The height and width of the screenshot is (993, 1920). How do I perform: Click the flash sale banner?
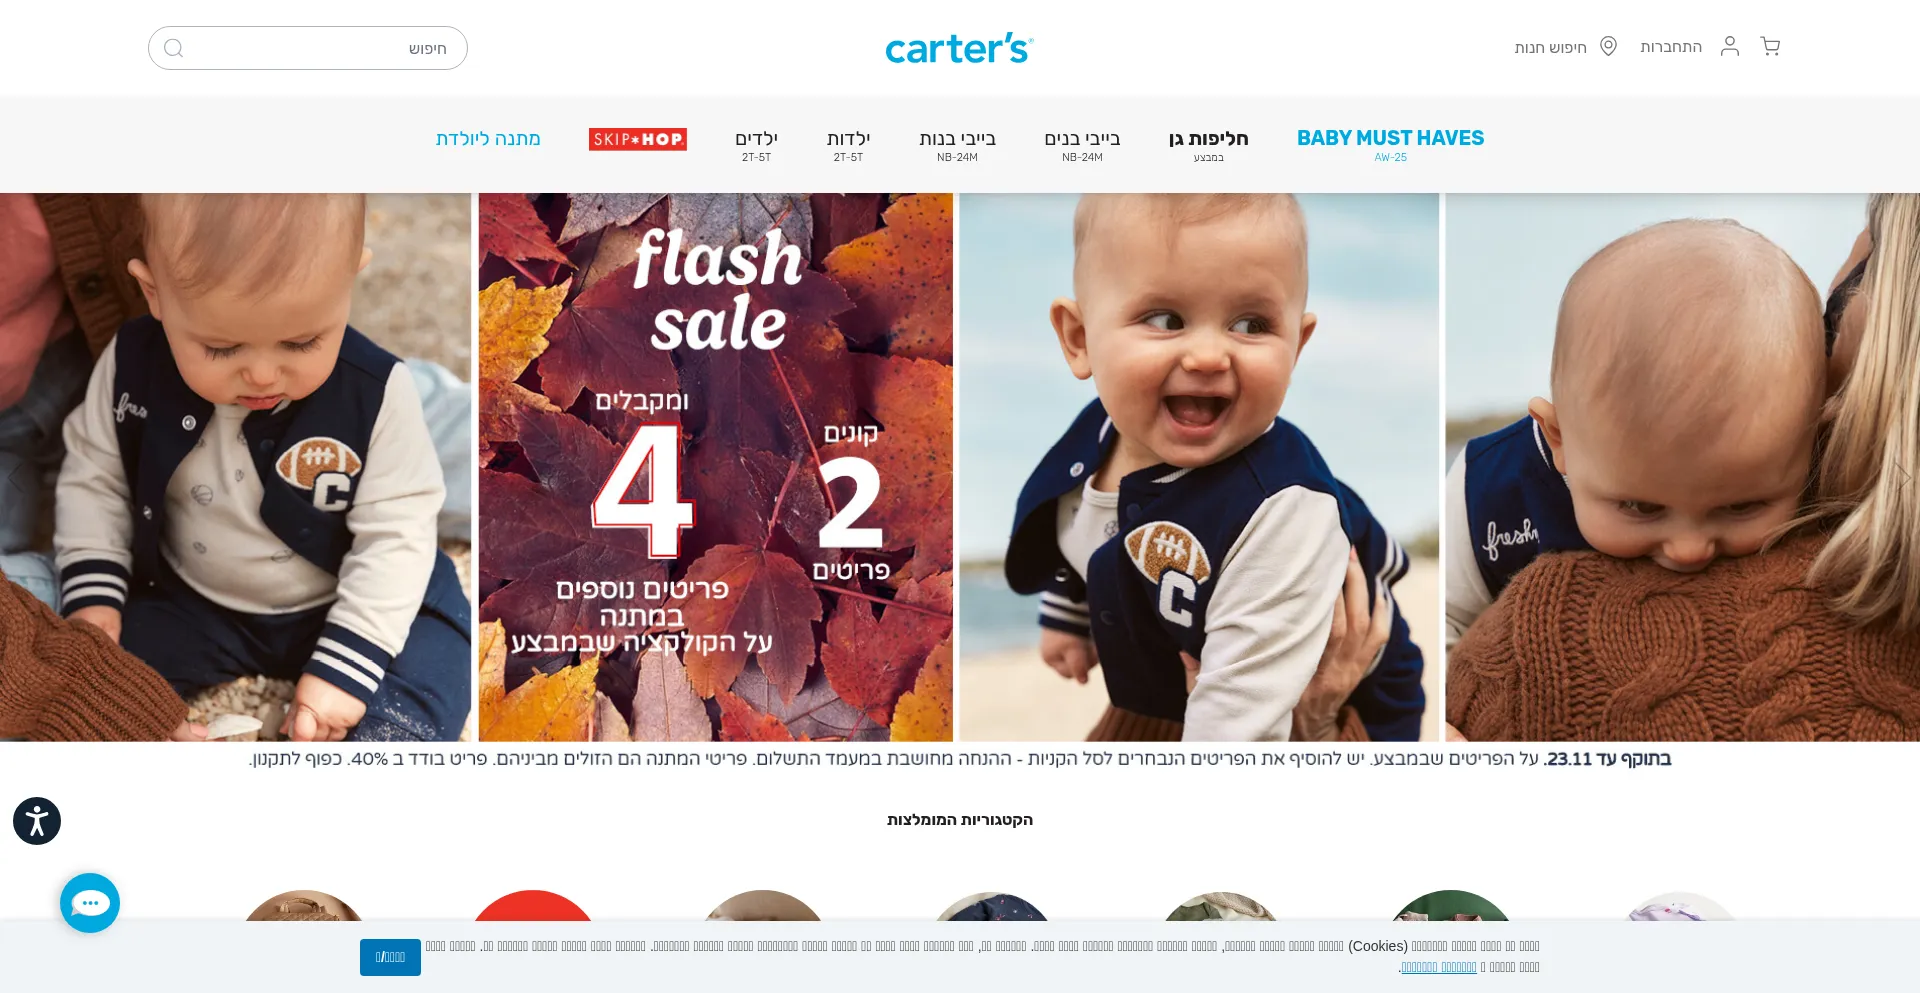715,467
